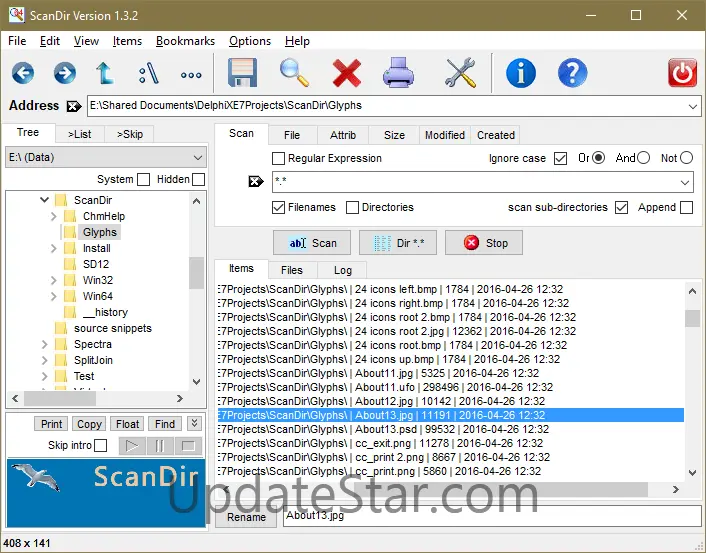Open the Address path dropdown
Viewport: 706px width, 553px height.
[x=692, y=107]
